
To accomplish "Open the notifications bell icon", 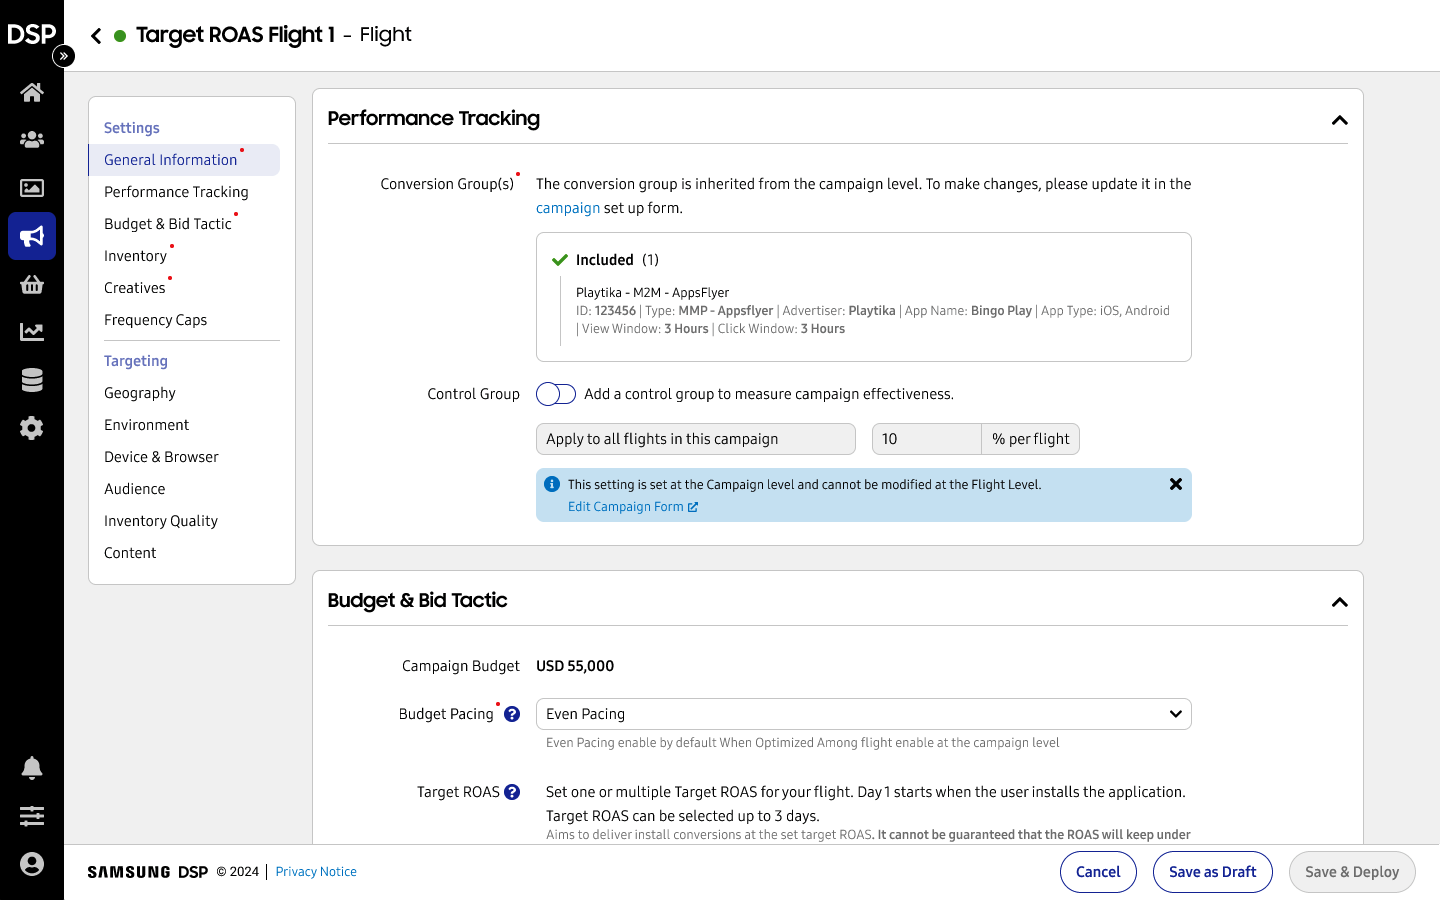I will tap(32, 768).
